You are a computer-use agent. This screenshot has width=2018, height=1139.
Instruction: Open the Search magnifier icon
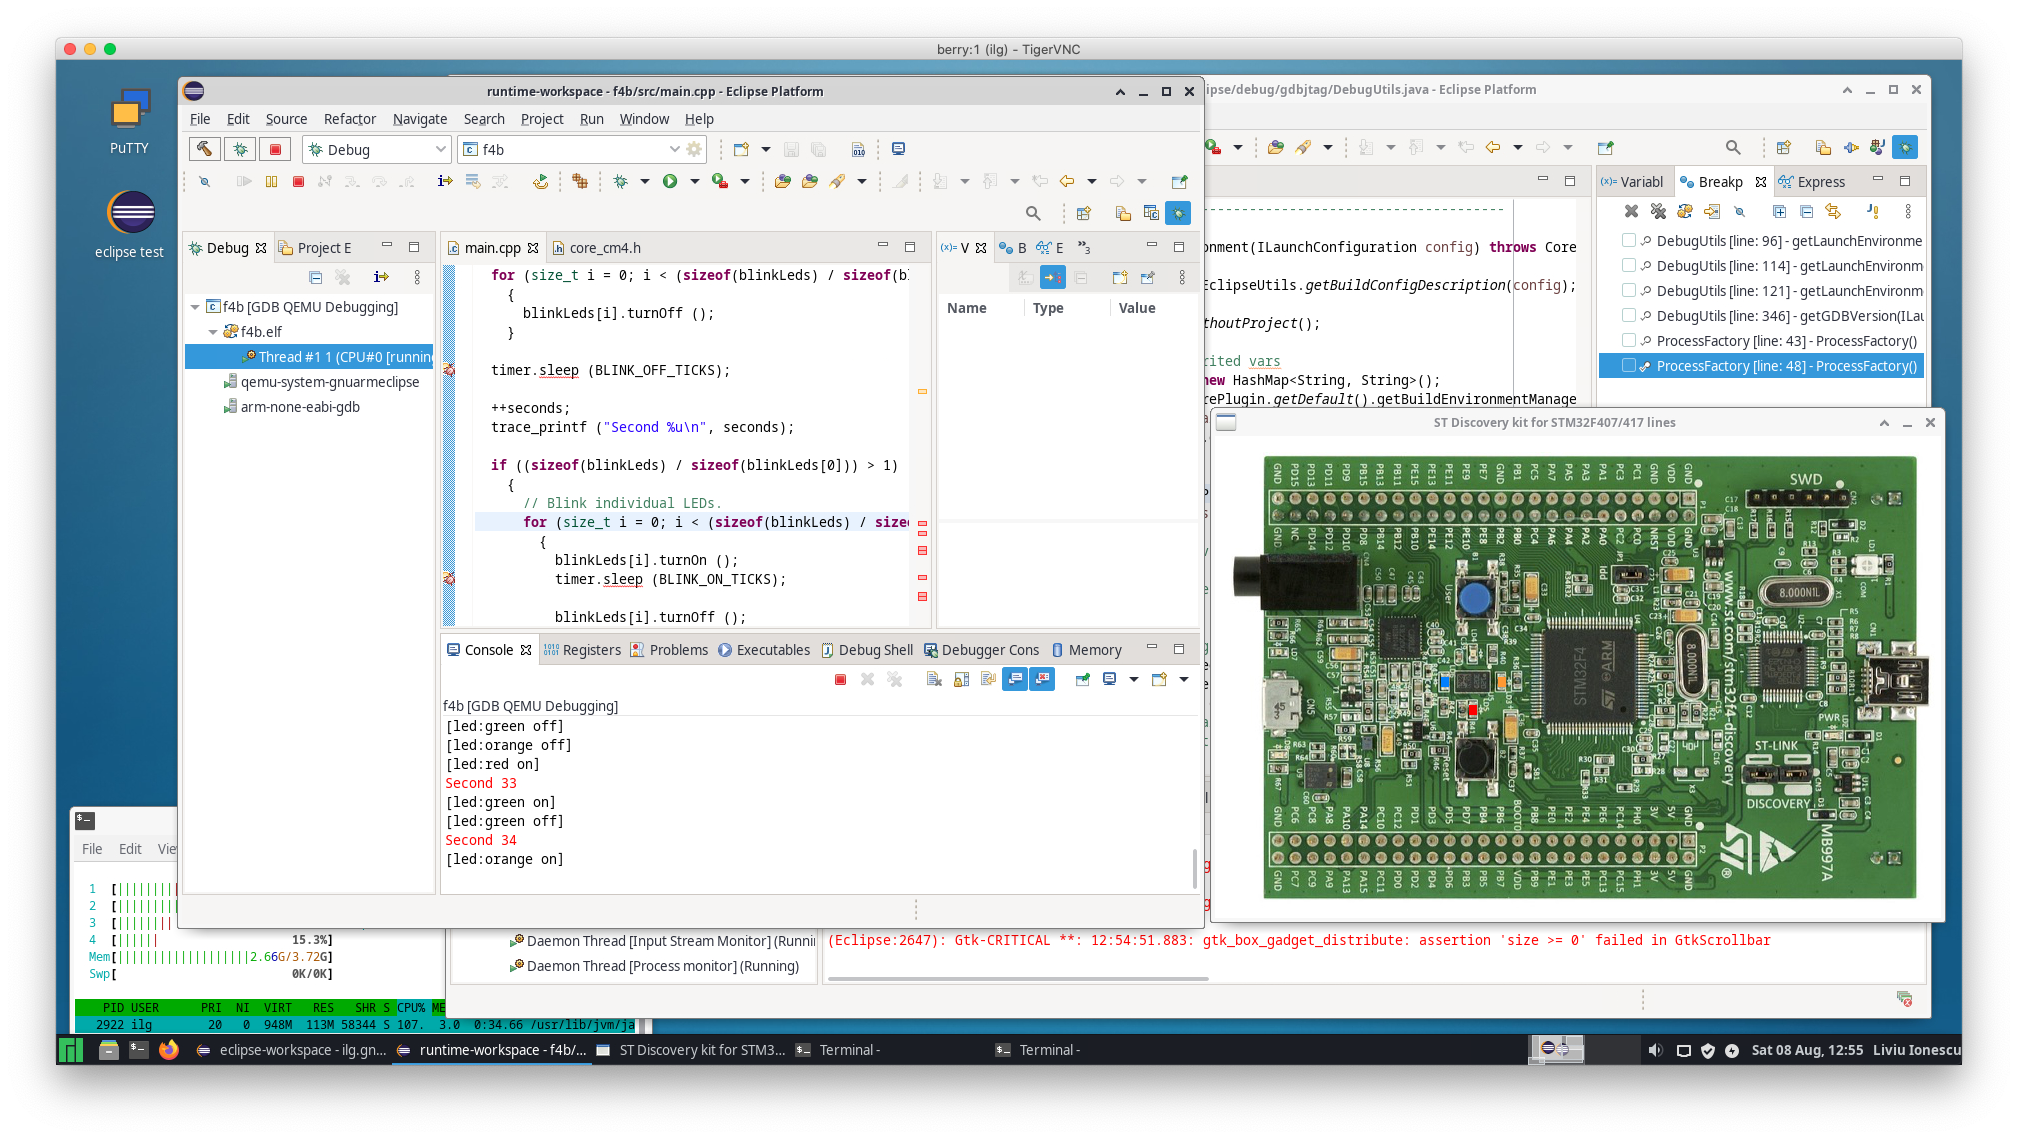(1033, 213)
